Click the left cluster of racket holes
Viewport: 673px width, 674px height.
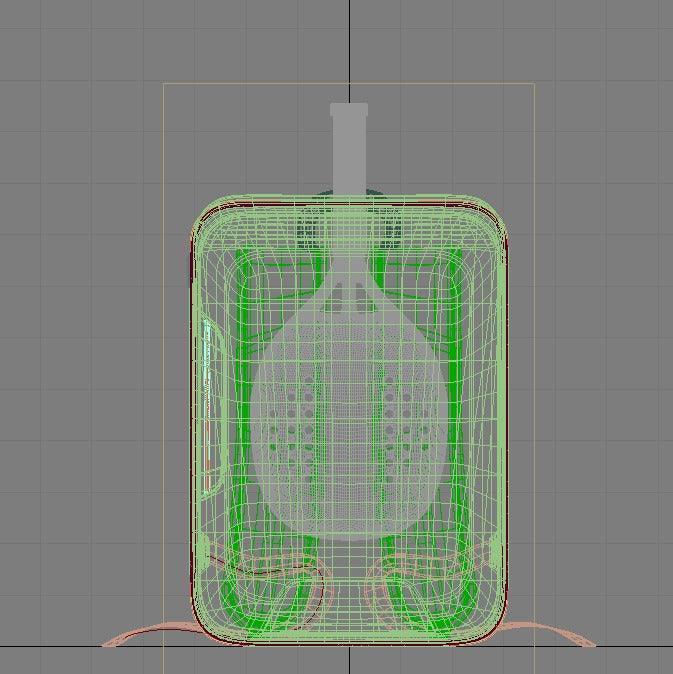[x=294, y=420]
